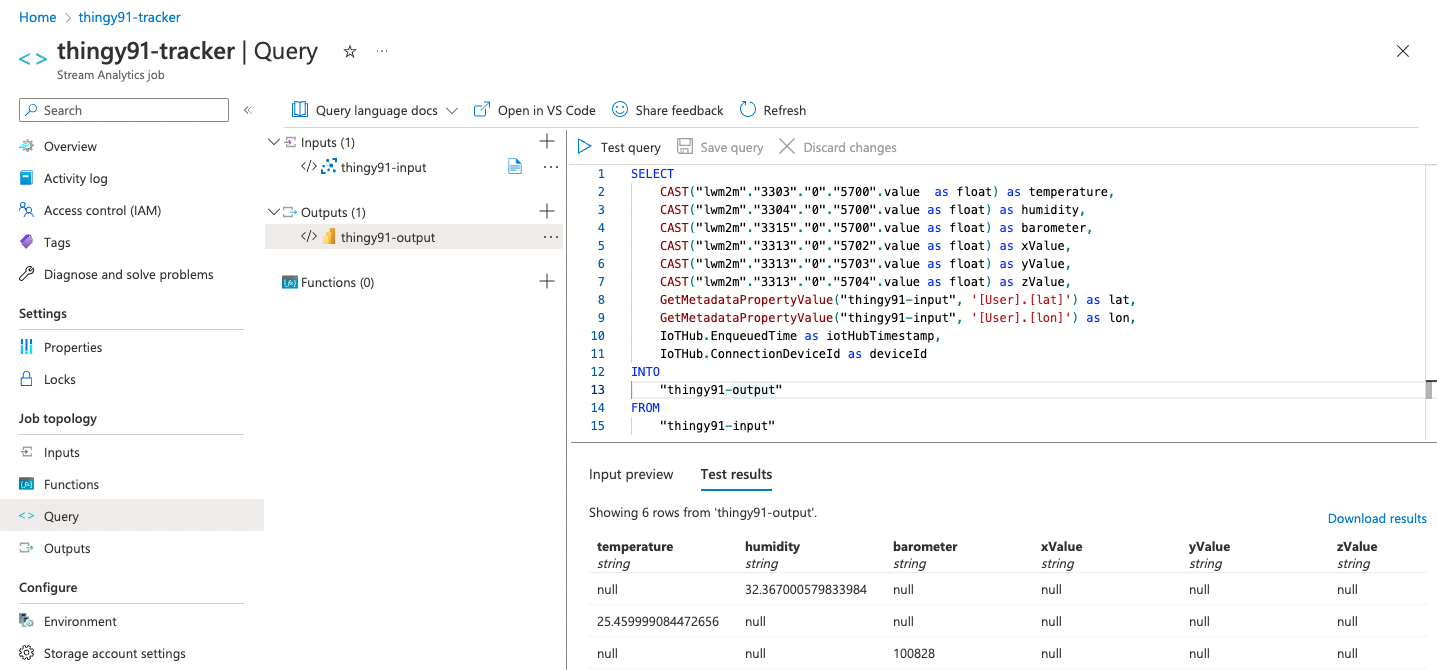The image size is (1437, 670).
Task: Click the xValue column header
Action: (1061, 547)
